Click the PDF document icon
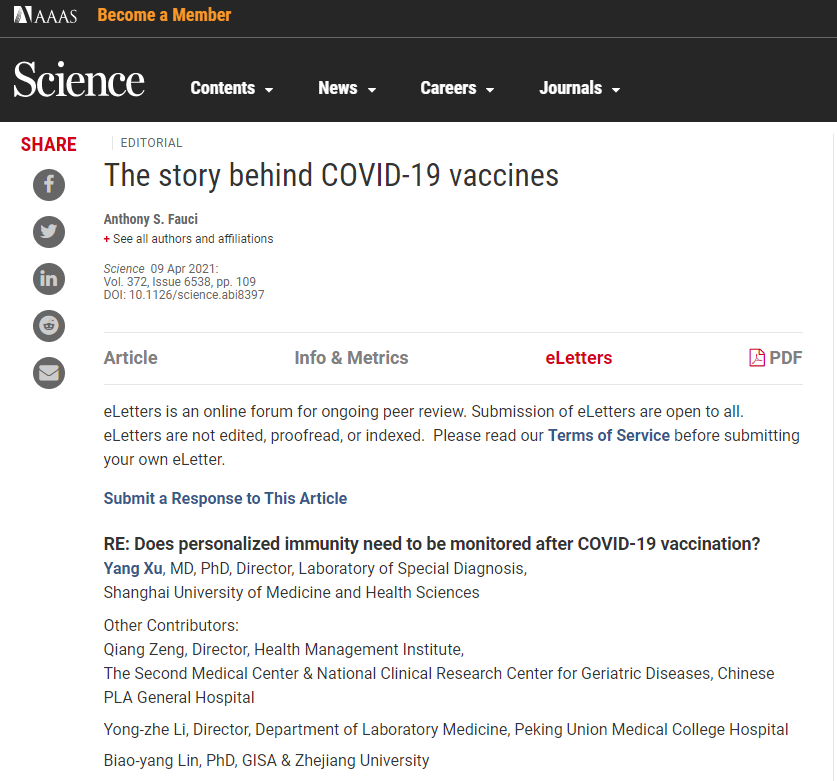Viewport: 837px width, 781px height. click(757, 358)
